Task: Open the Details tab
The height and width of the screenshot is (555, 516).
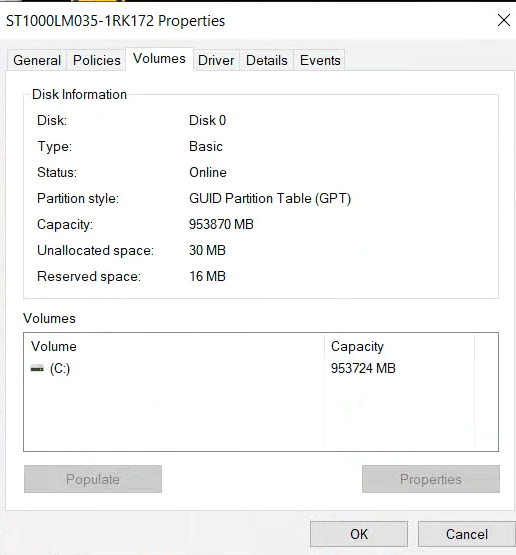Action: (266, 60)
